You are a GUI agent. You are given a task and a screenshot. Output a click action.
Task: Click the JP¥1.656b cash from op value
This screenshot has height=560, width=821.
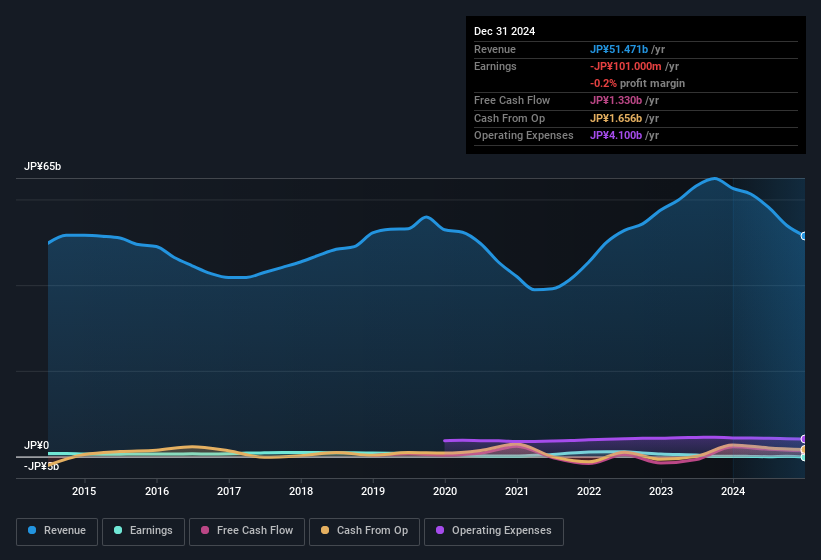click(616, 118)
